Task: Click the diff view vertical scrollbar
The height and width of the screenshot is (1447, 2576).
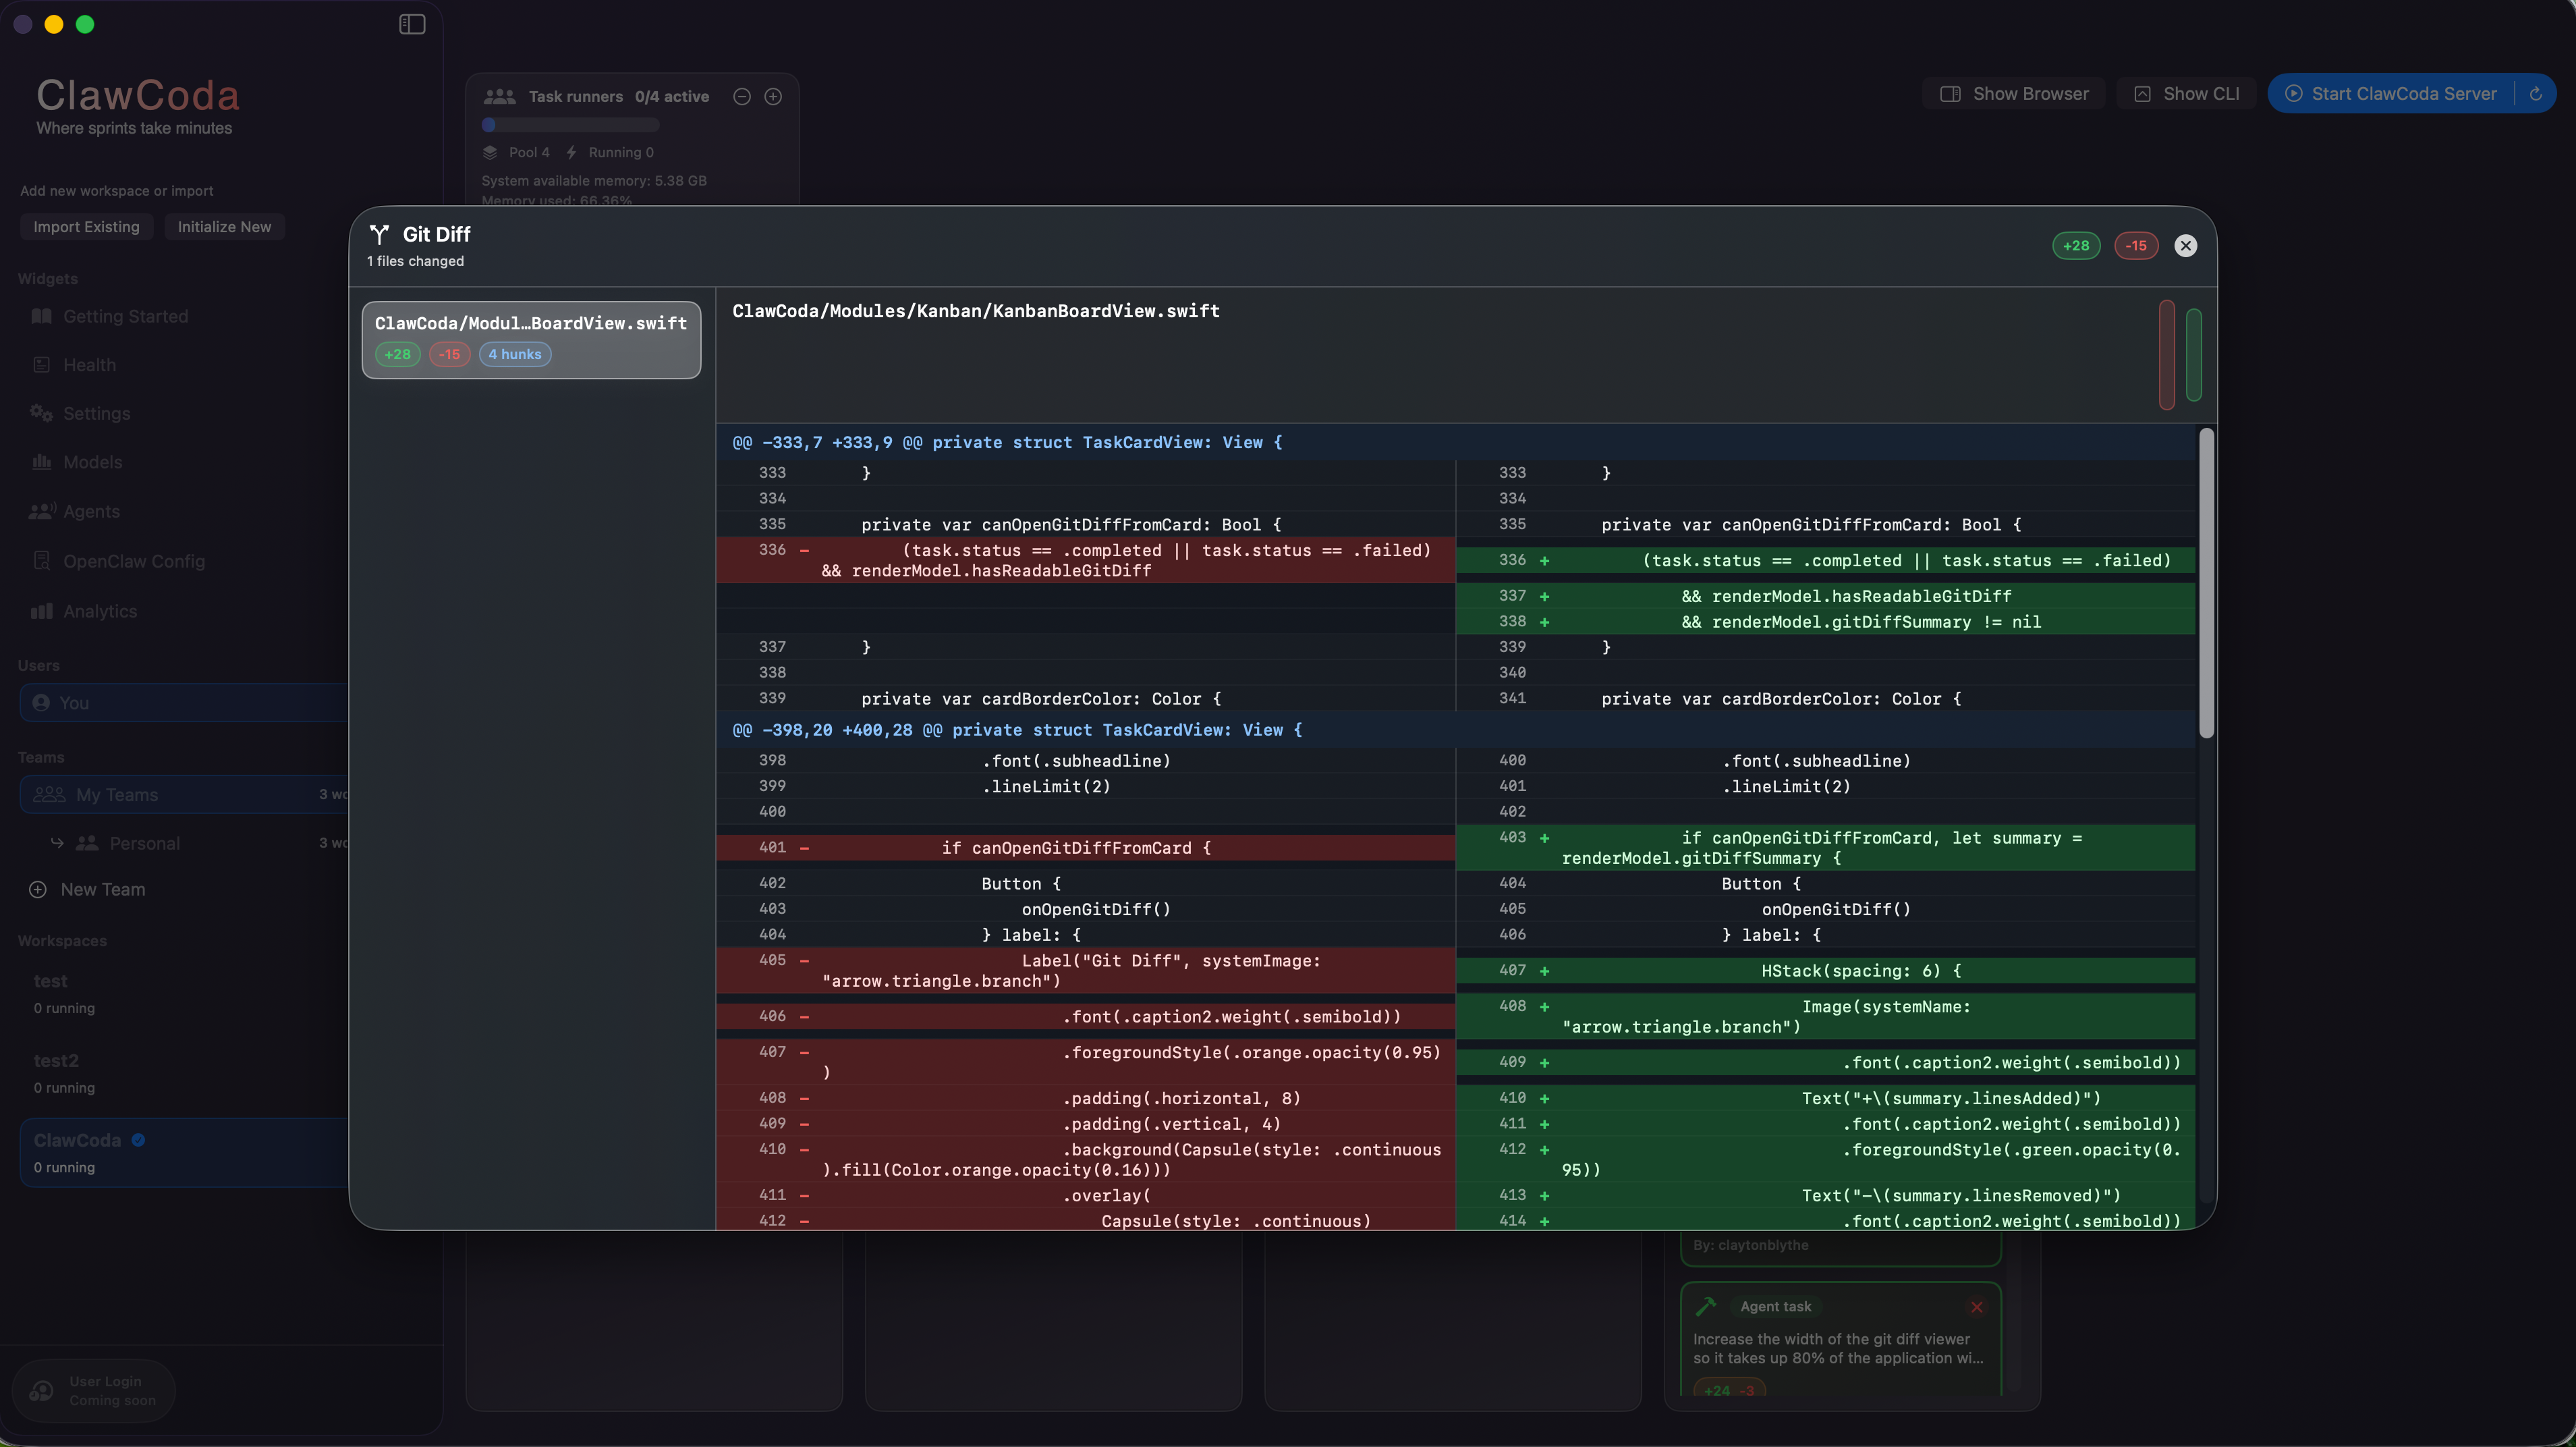Action: [x=2206, y=583]
